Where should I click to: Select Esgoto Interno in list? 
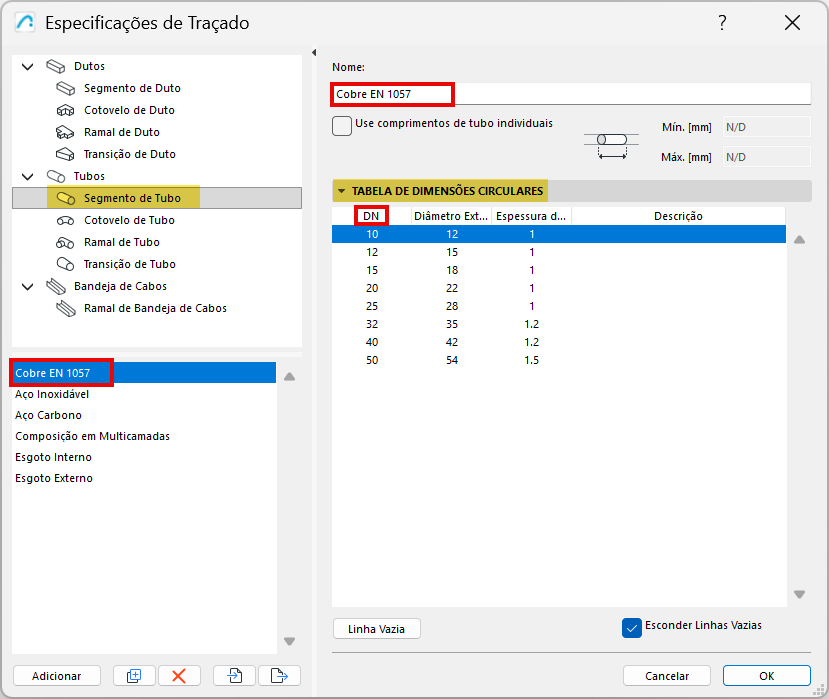(x=144, y=457)
